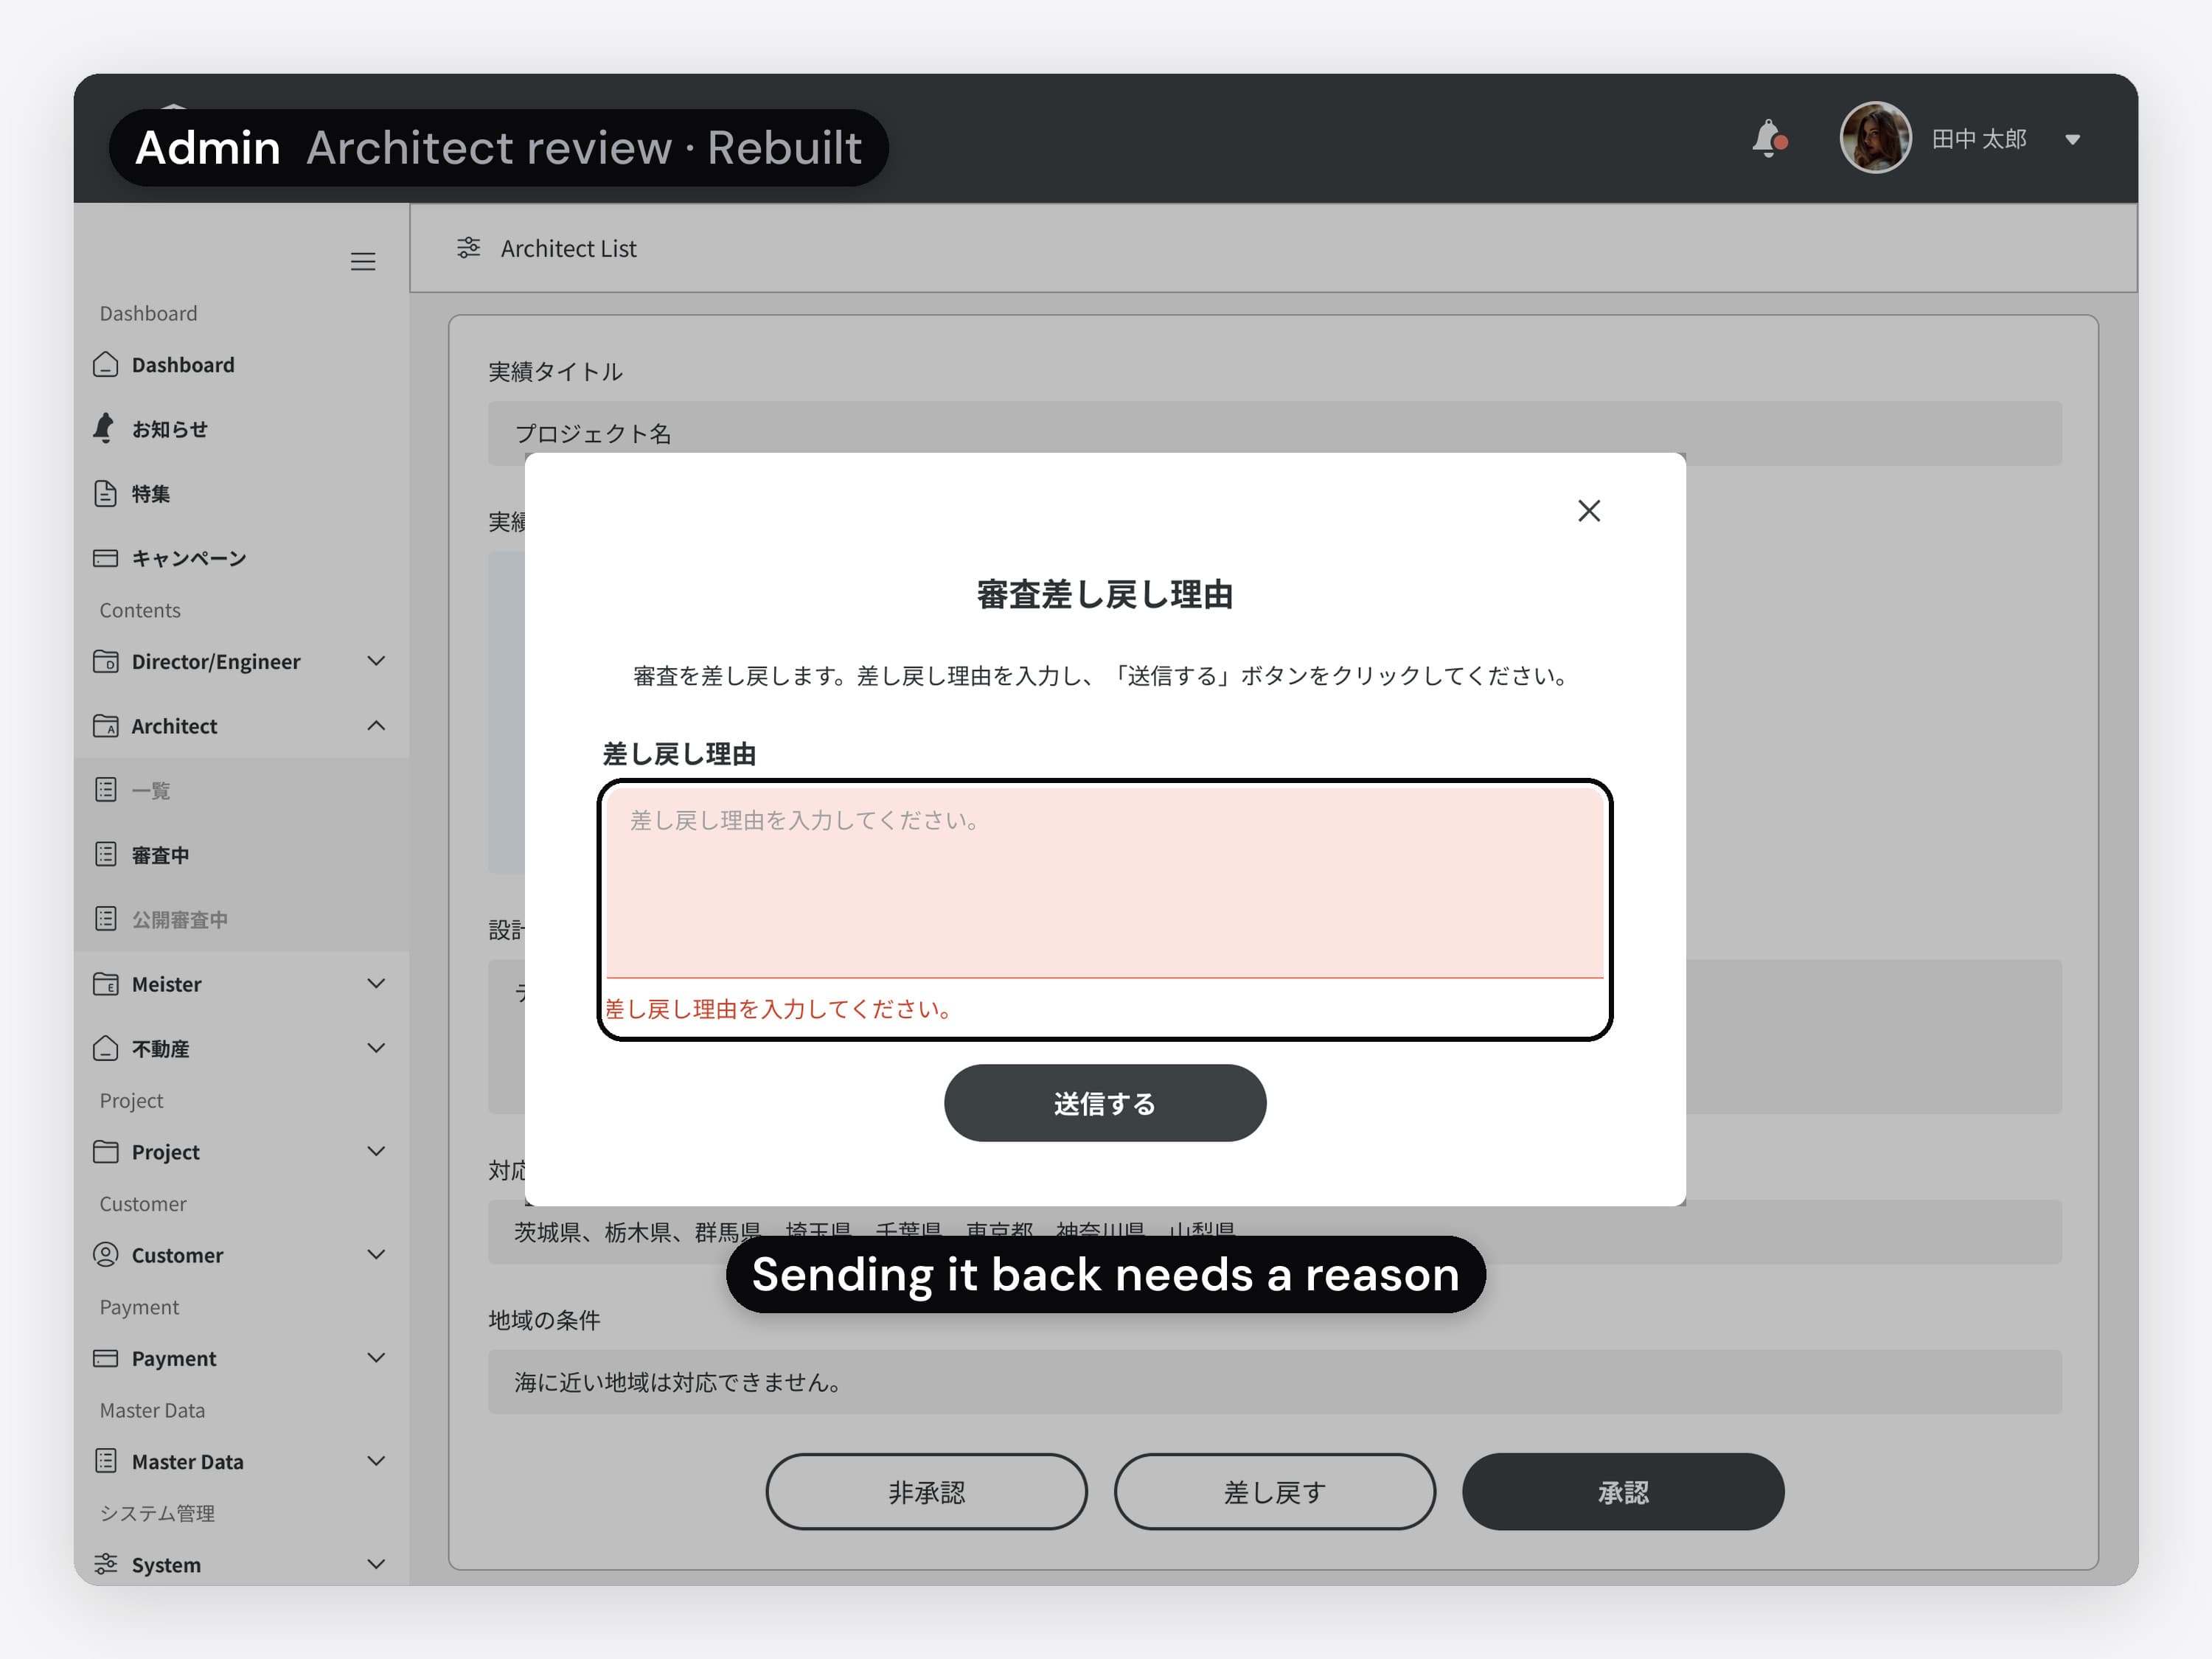Open the notification bell

coord(1768,138)
